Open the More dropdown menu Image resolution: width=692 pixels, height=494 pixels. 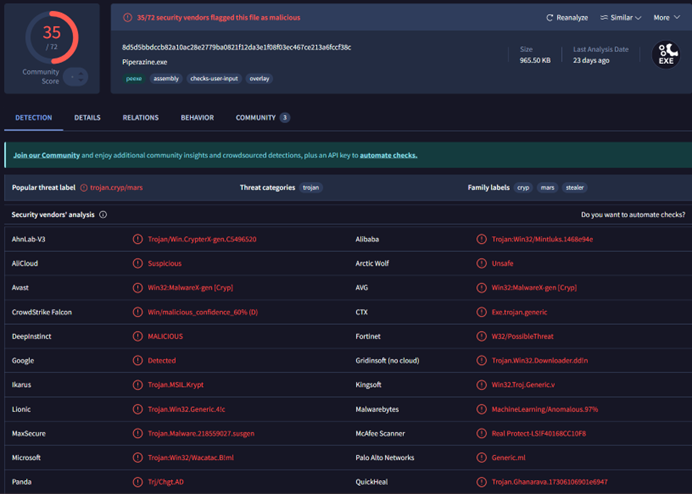666,18
